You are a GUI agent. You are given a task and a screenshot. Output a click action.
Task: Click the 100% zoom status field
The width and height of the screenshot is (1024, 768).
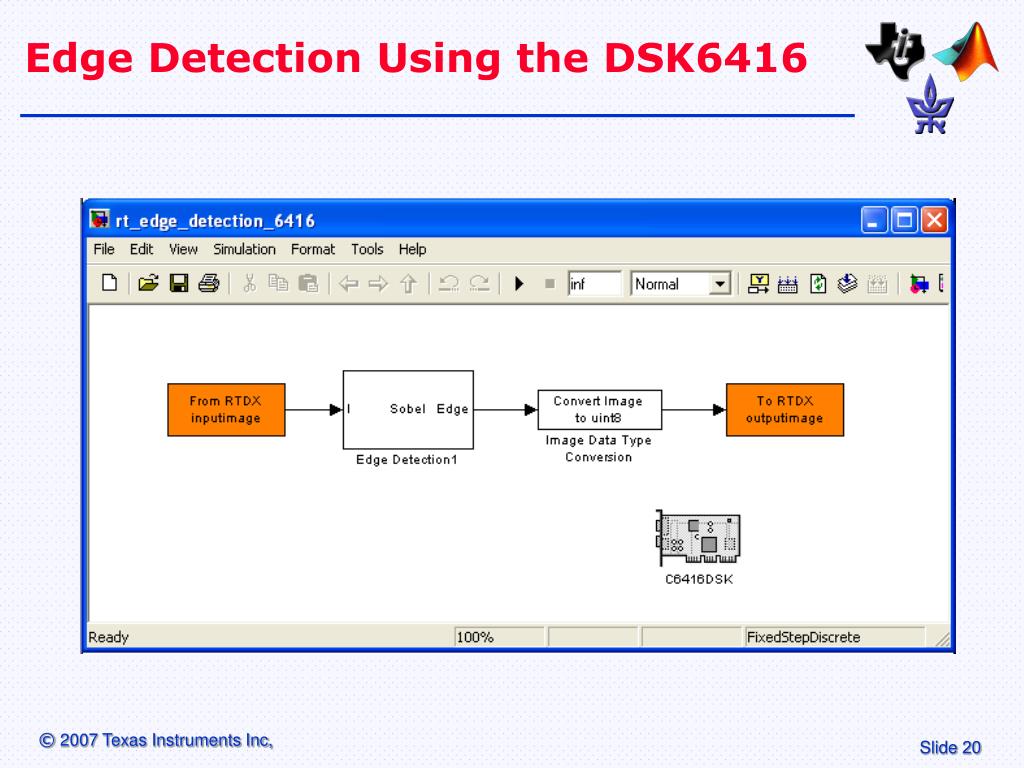499,637
